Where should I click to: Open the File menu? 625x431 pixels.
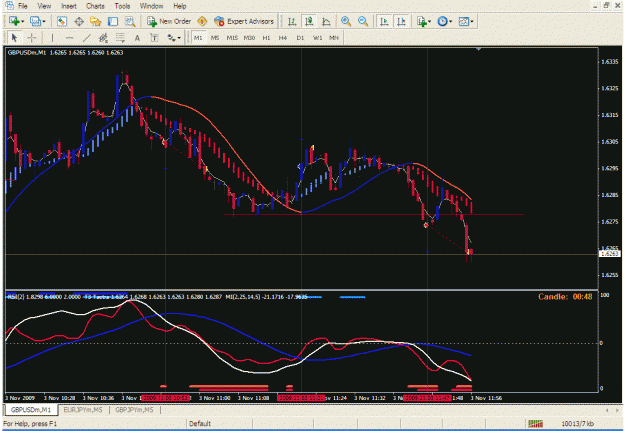click(x=23, y=6)
